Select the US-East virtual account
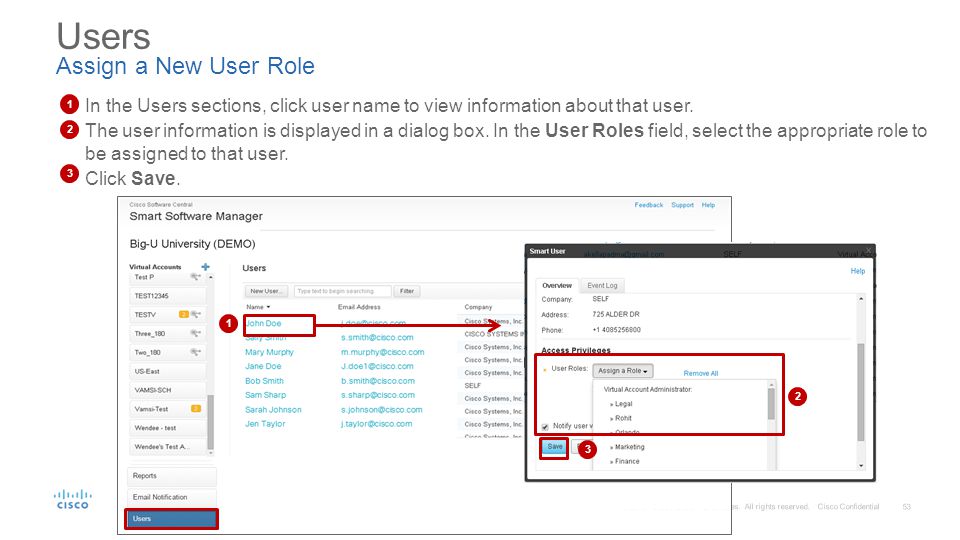 168,372
